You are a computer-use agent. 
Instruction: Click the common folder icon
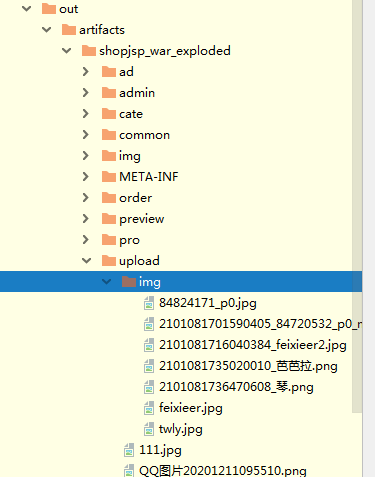tap(109, 135)
